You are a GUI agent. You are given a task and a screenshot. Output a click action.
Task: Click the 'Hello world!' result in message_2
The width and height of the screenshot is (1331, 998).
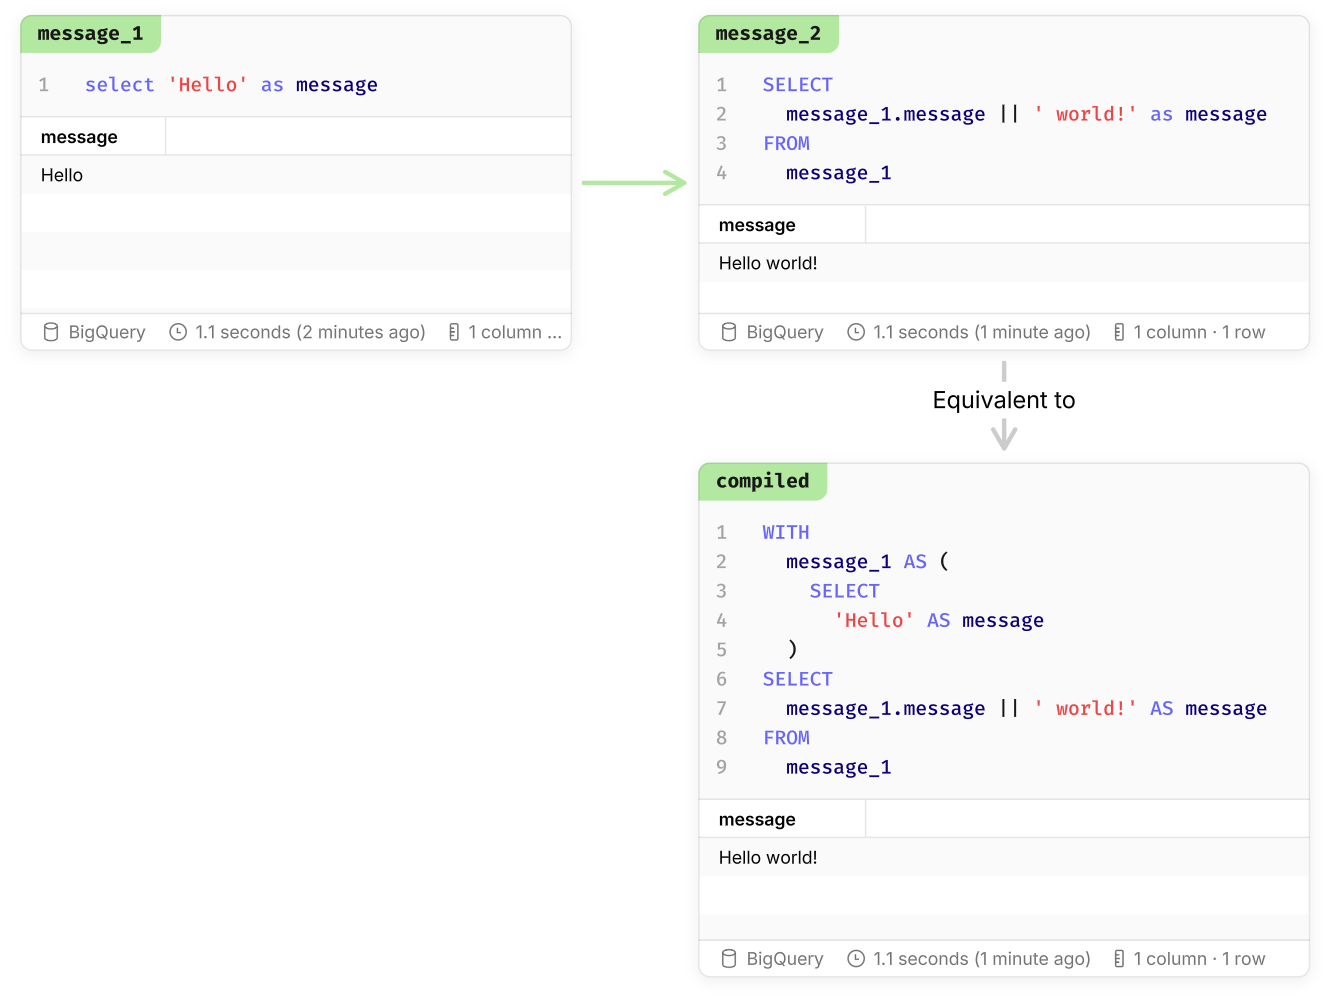point(768,263)
